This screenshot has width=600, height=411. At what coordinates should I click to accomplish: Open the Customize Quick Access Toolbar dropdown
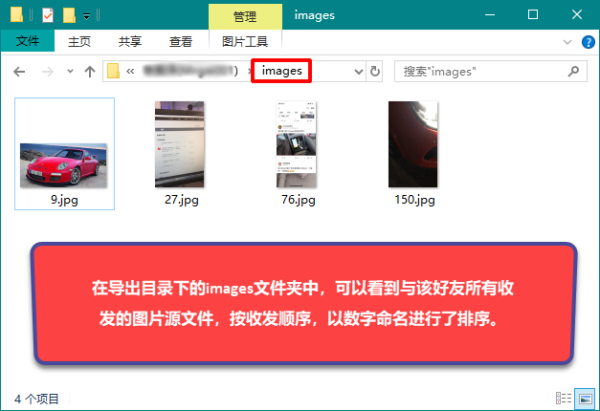click(87, 17)
